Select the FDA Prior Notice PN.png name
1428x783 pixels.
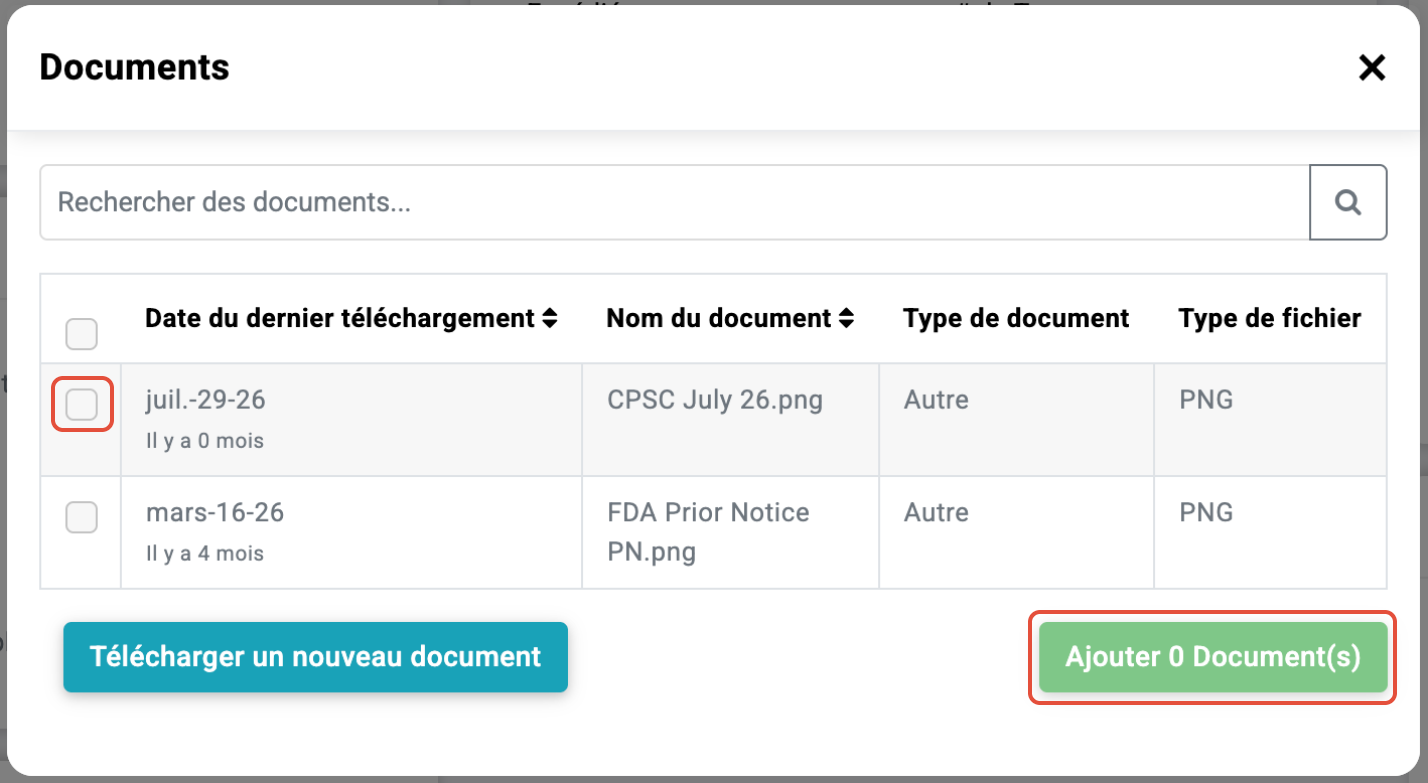point(708,532)
